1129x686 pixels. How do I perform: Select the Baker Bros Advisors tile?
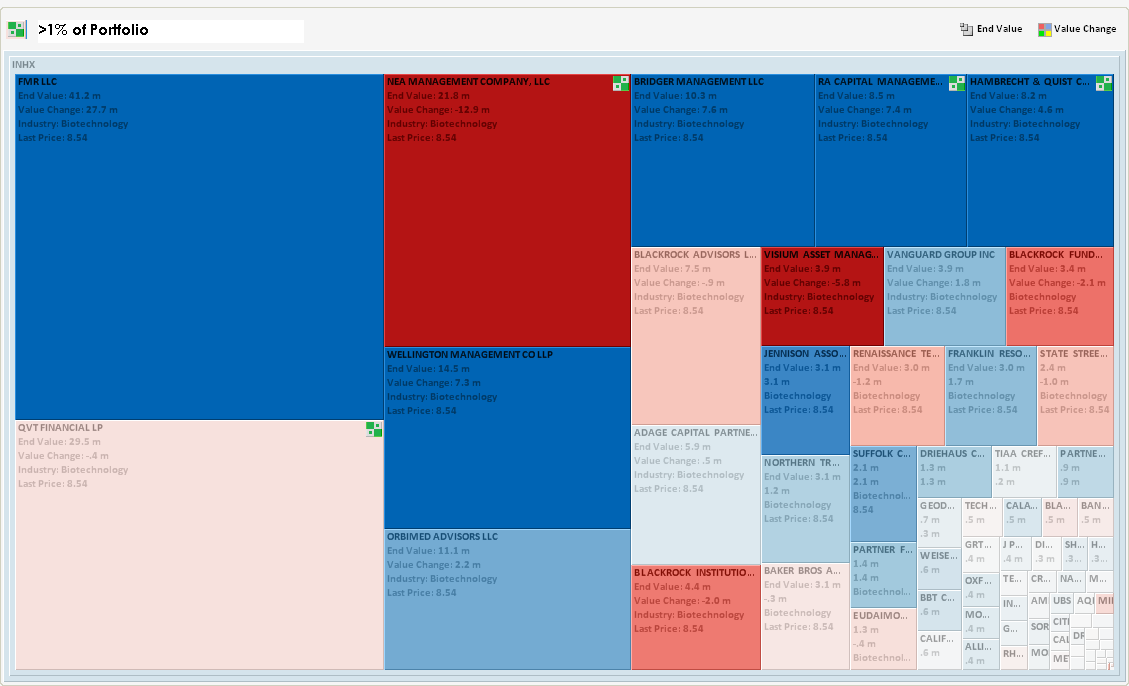806,617
